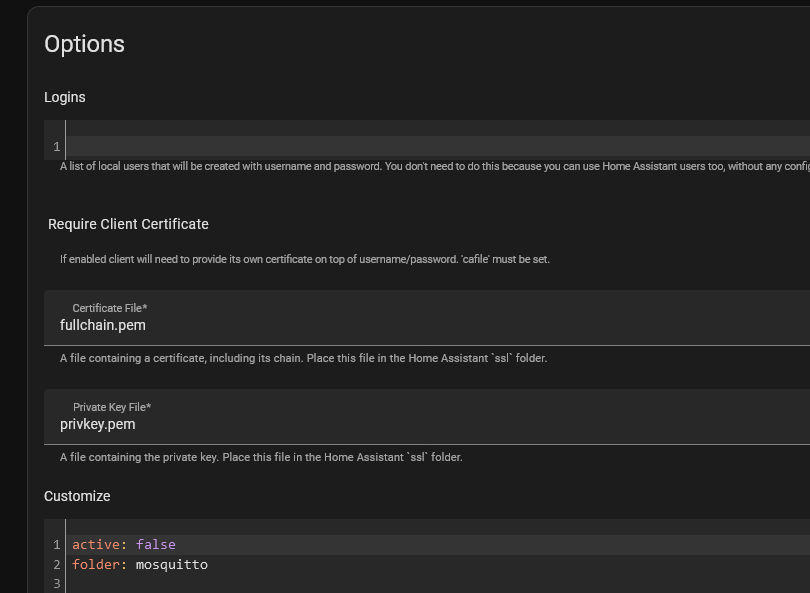The image size is (810, 593).
Task: Edit the Certificate File field fullchain.pem
Action: pyautogui.click(x=427, y=318)
